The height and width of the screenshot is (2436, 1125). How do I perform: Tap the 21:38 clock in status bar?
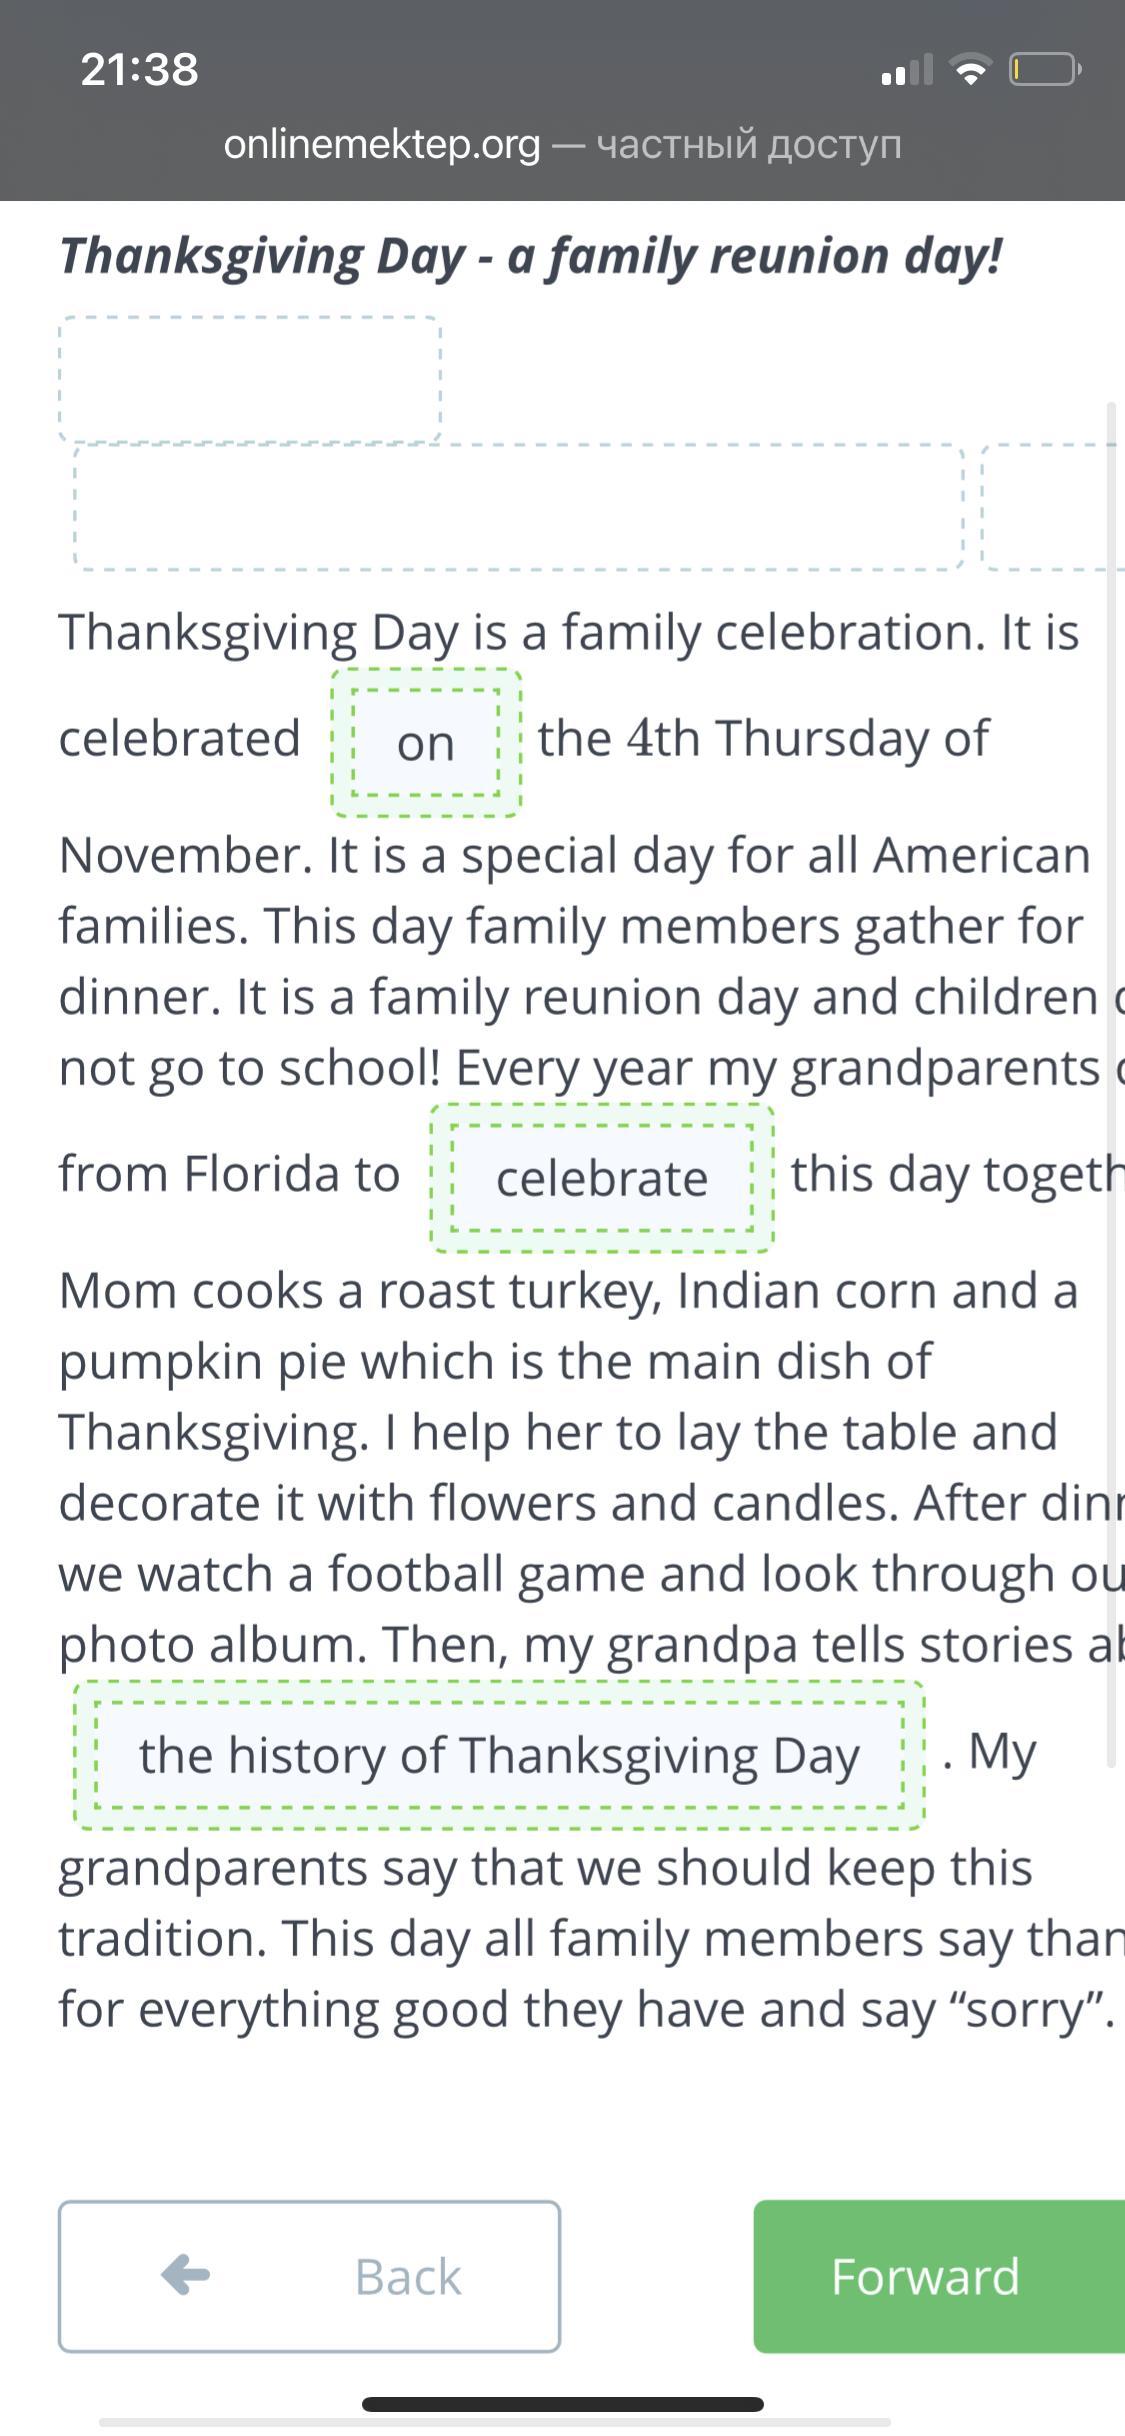[139, 70]
